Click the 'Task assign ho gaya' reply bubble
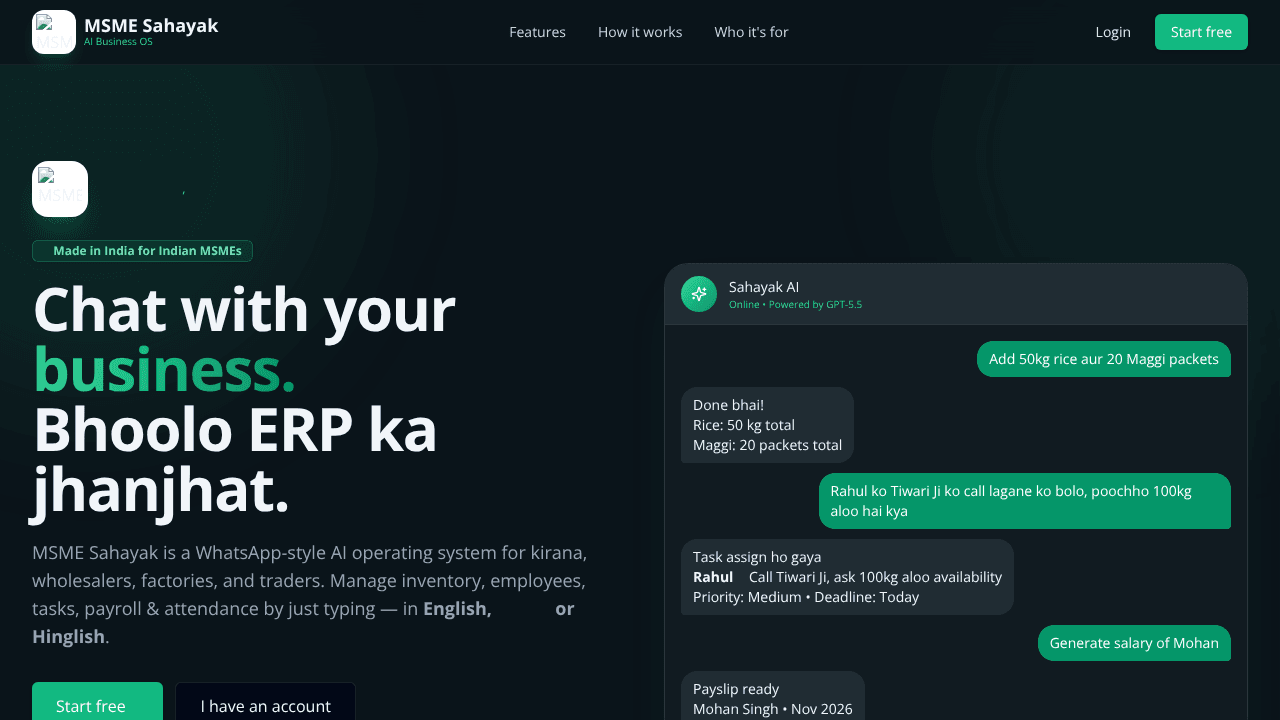Screen dimensions: 1280x720 (x=847, y=577)
